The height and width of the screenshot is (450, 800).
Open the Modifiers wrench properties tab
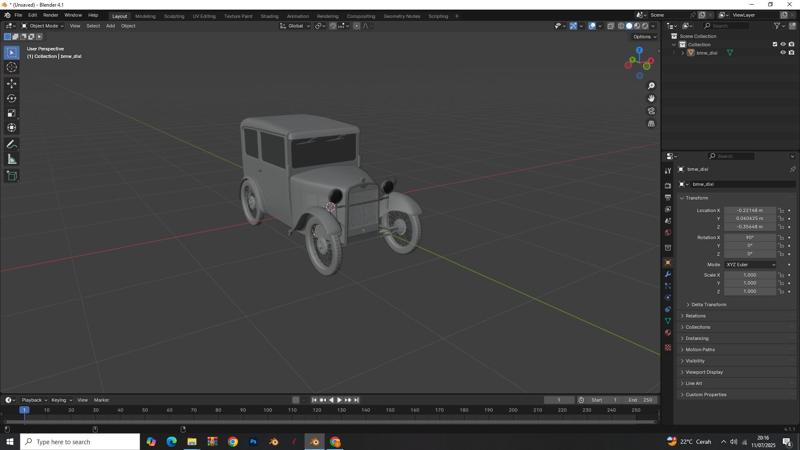pyautogui.click(x=668, y=274)
